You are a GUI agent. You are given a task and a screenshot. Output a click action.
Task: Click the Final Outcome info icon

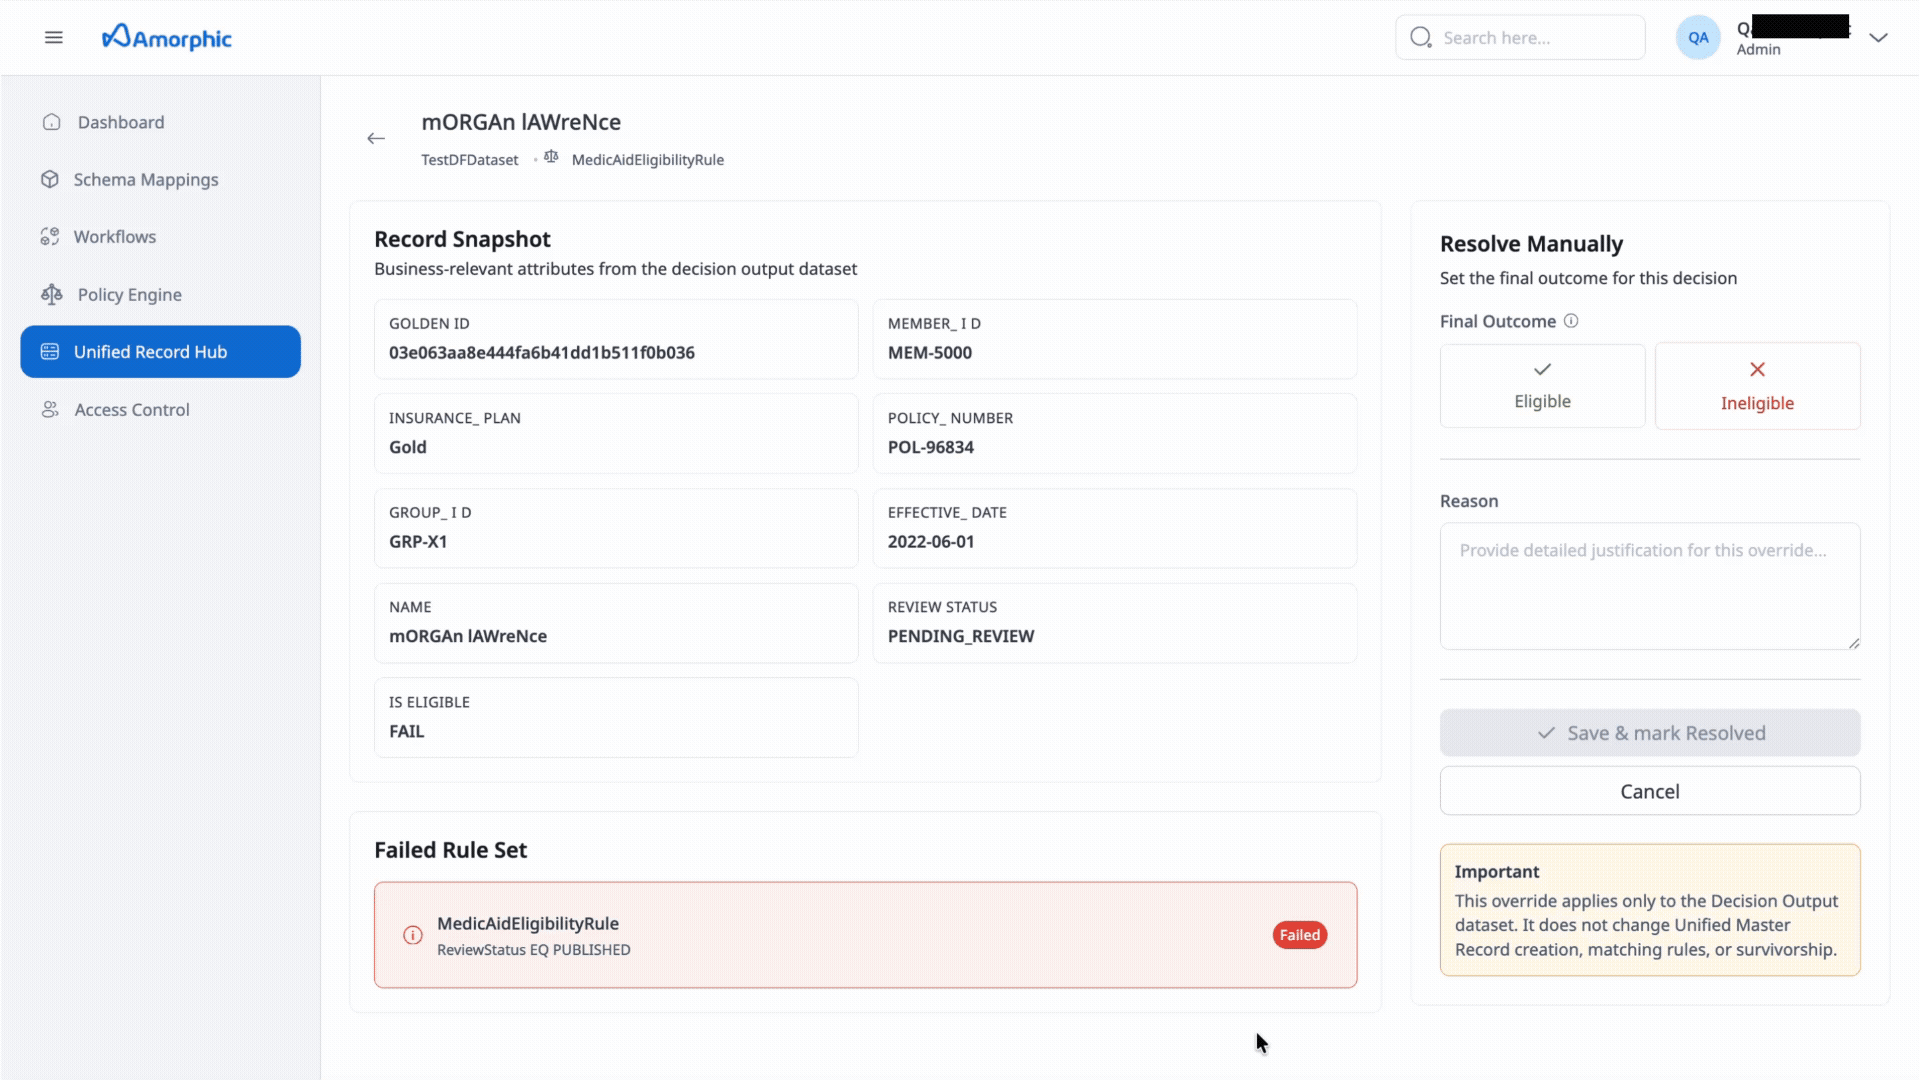tap(1572, 320)
